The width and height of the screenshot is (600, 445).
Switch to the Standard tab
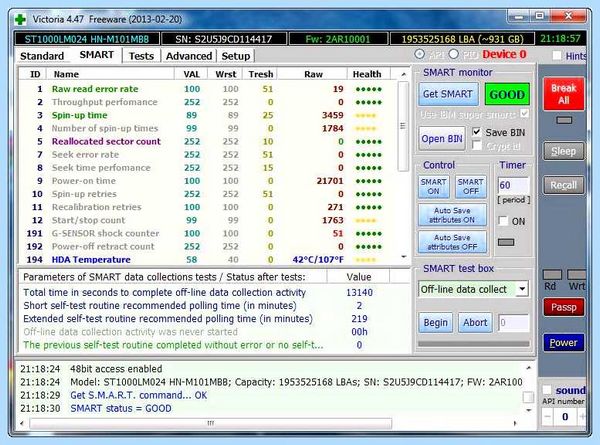(x=42, y=56)
